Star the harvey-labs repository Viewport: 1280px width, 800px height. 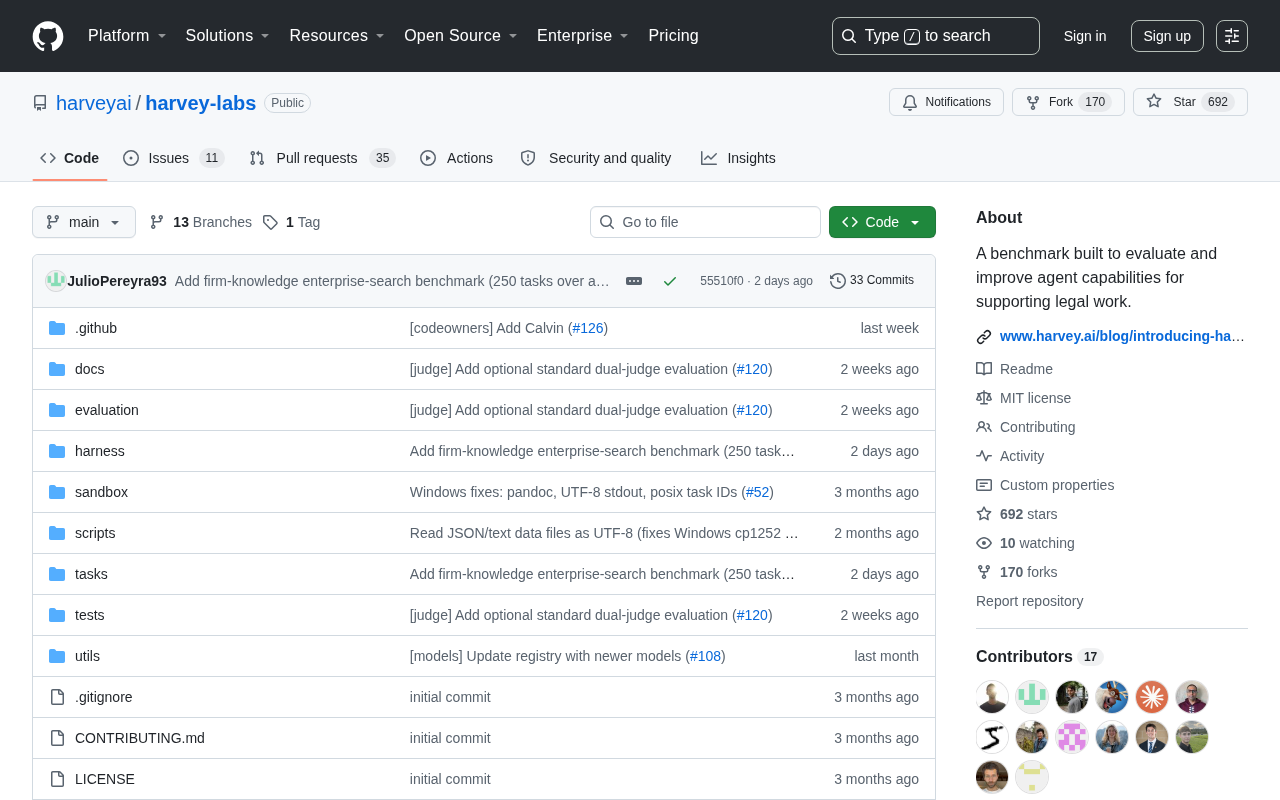[1190, 102]
